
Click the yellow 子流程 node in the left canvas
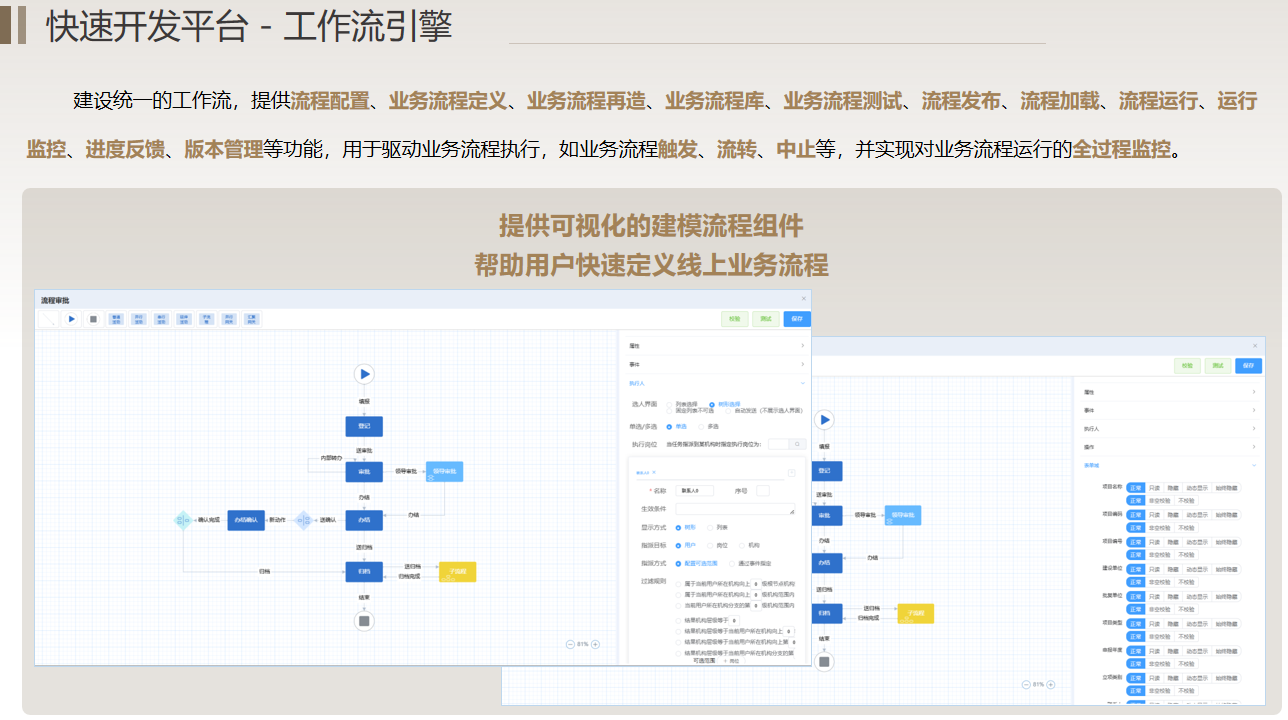click(457, 572)
